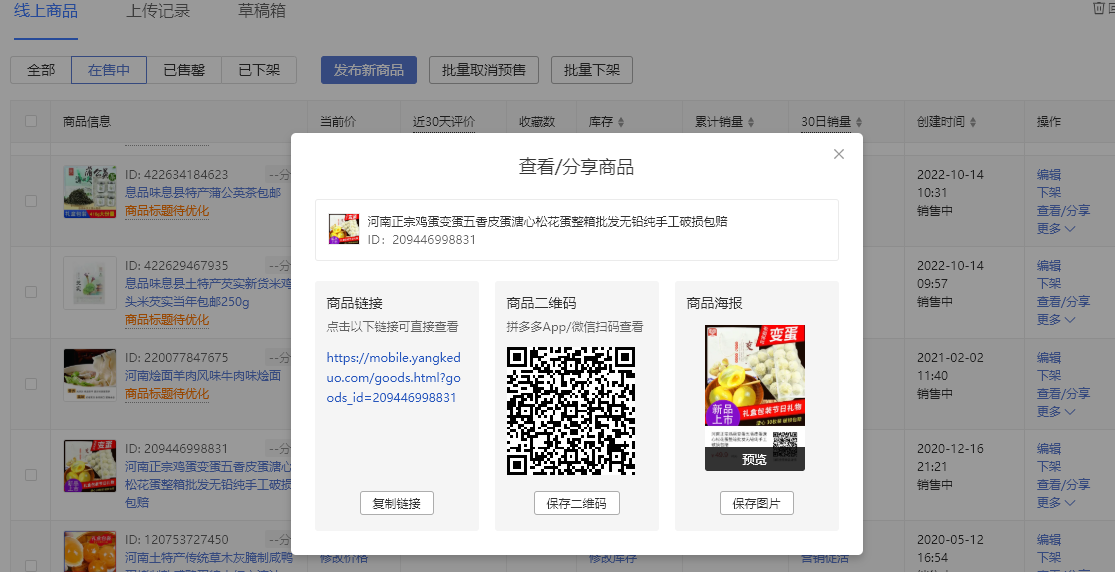Click 保存图片 button

coord(757,503)
